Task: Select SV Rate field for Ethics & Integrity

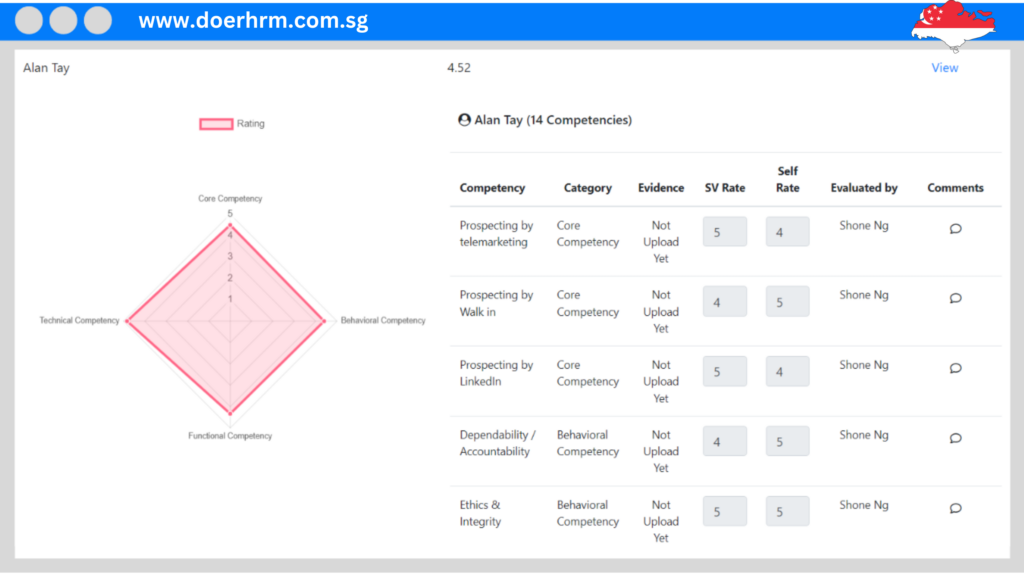Action: click(725, 511)
